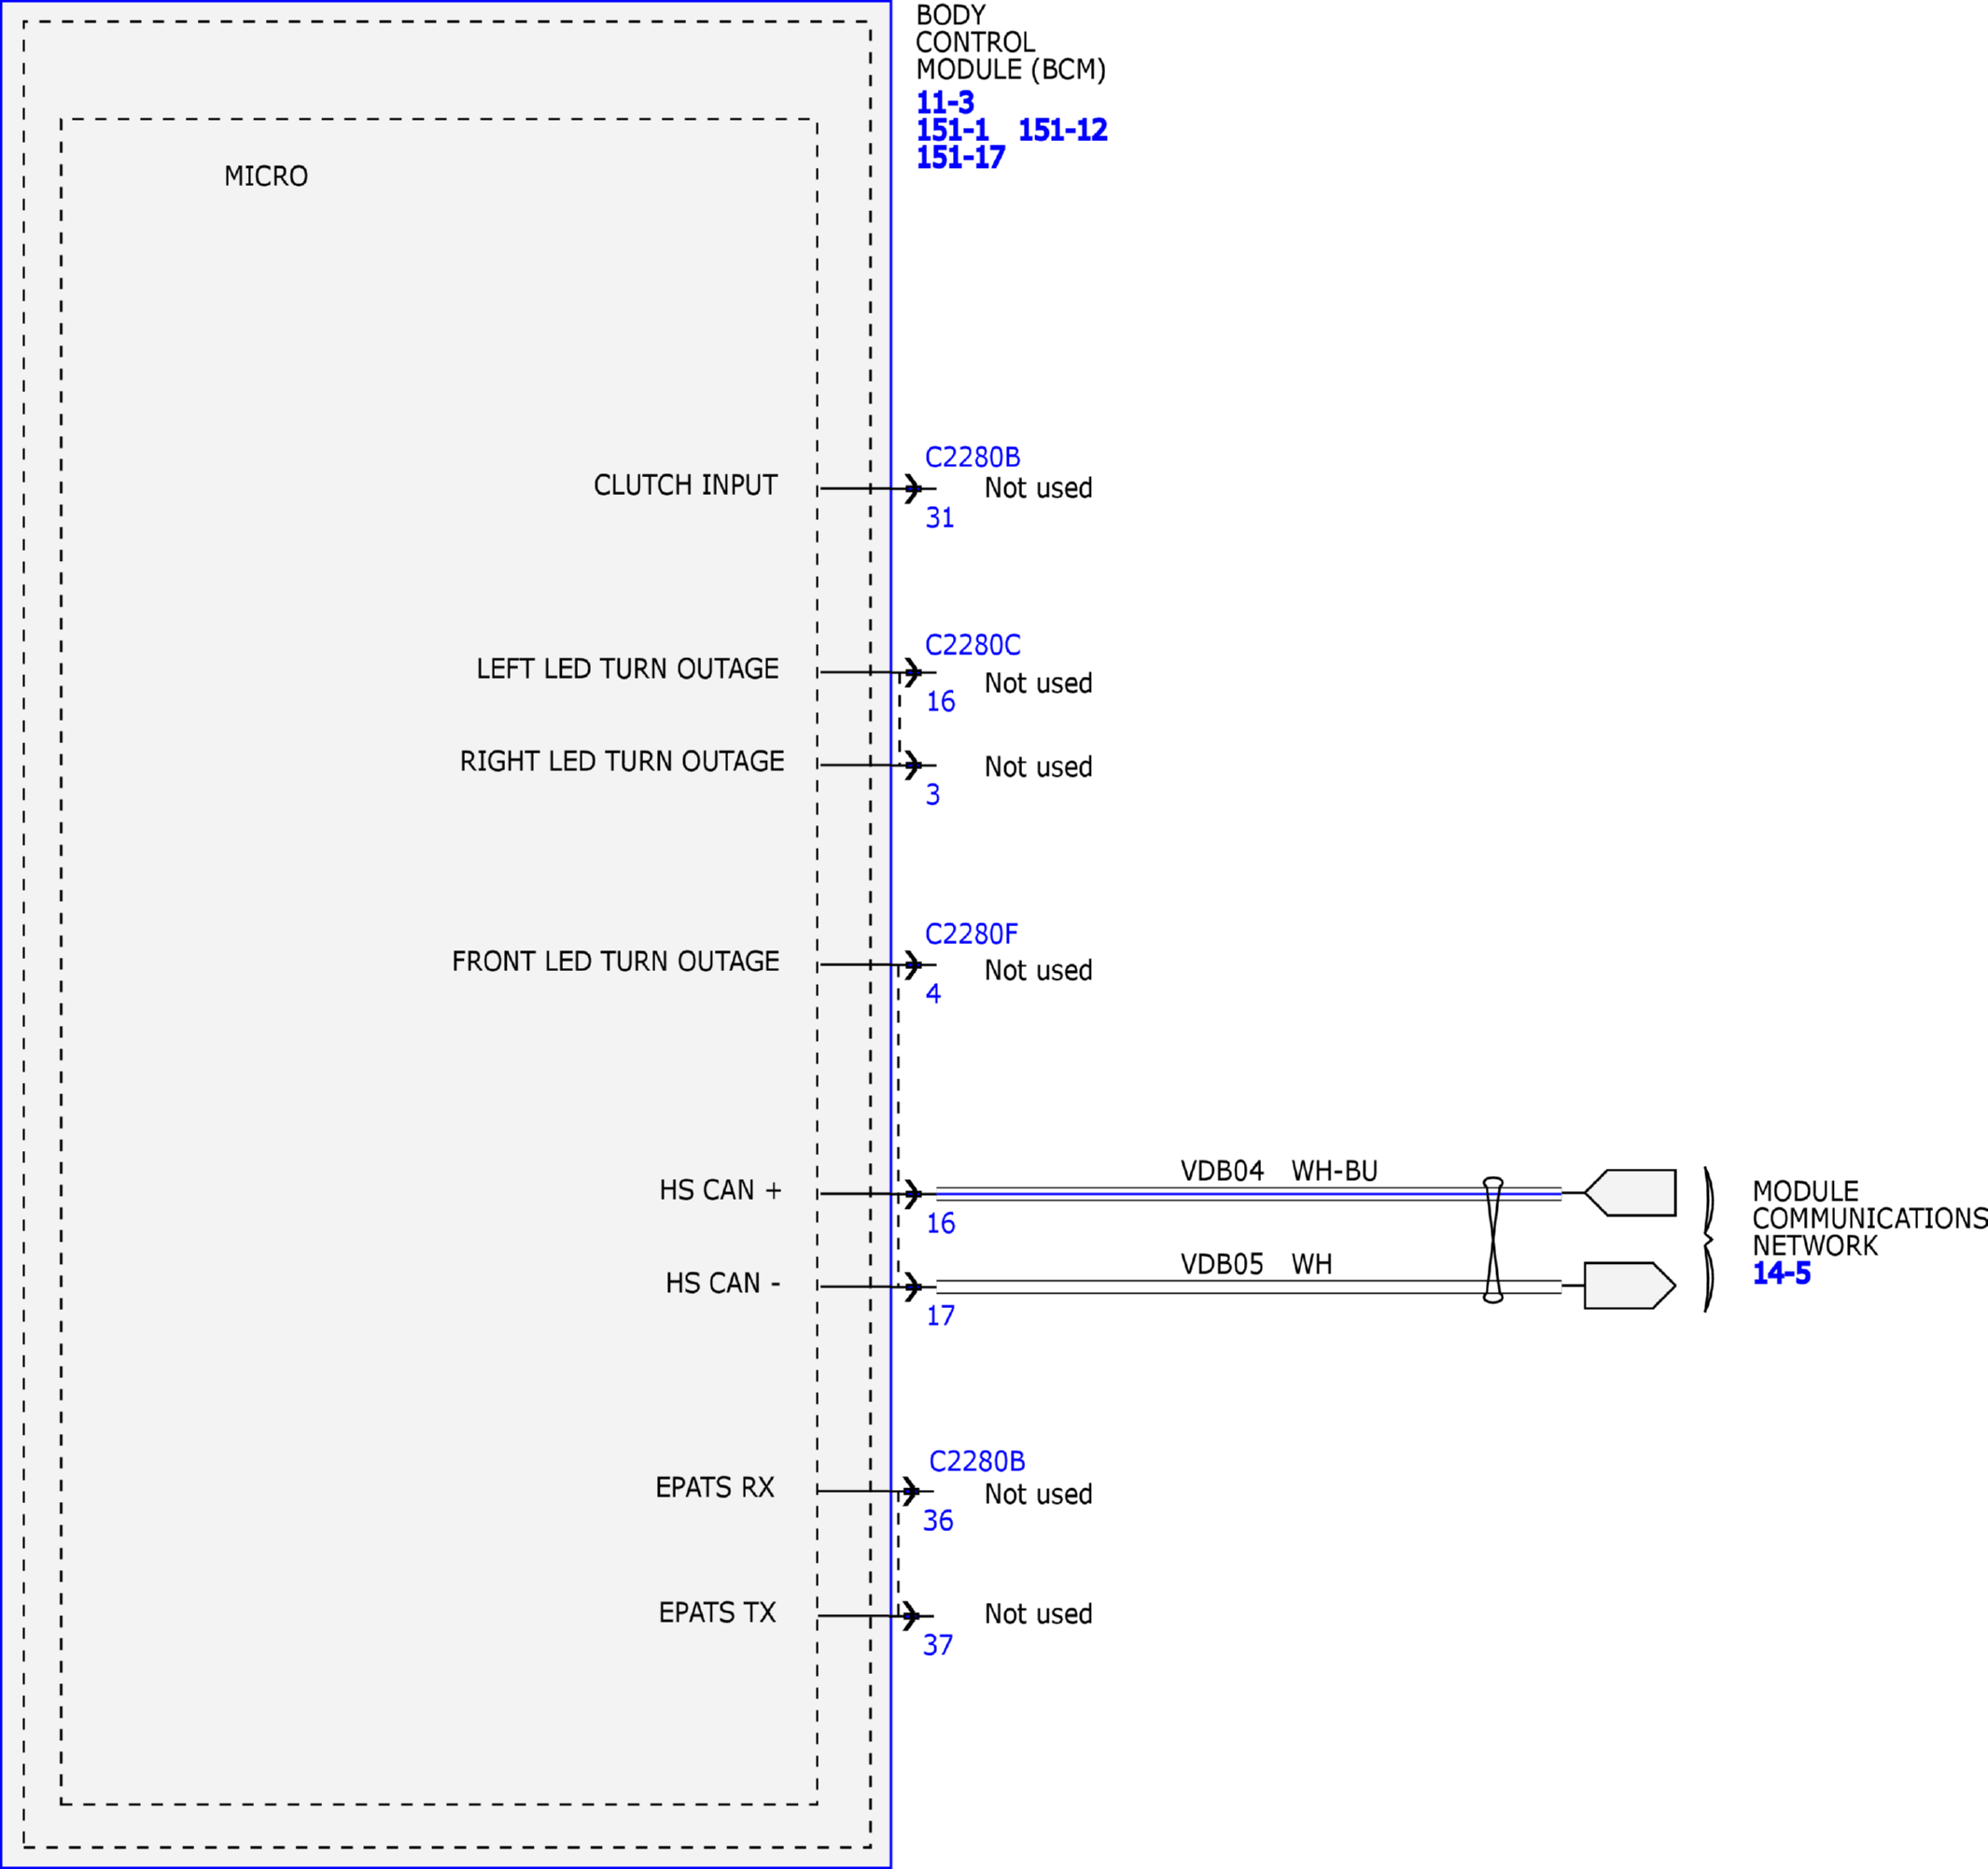The width and height of the screenshot is (1988, 1869).
Task: Click pin 37 of EPATS TX
Action: tap(938, 1645)
